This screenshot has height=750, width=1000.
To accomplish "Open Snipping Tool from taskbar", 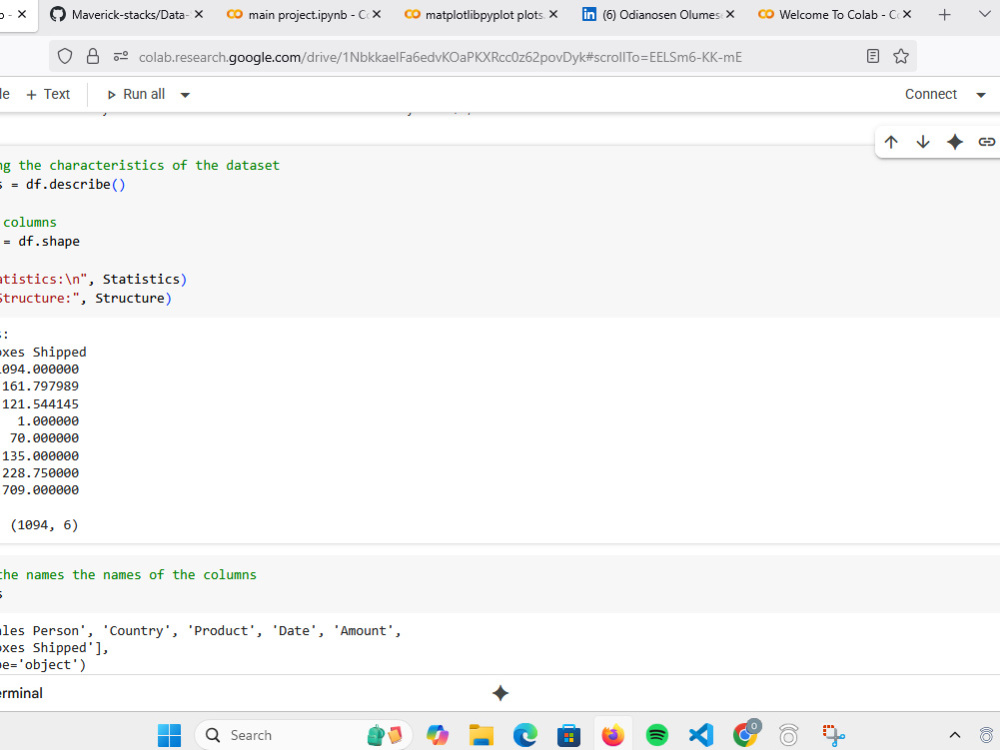I will [833, 735].
